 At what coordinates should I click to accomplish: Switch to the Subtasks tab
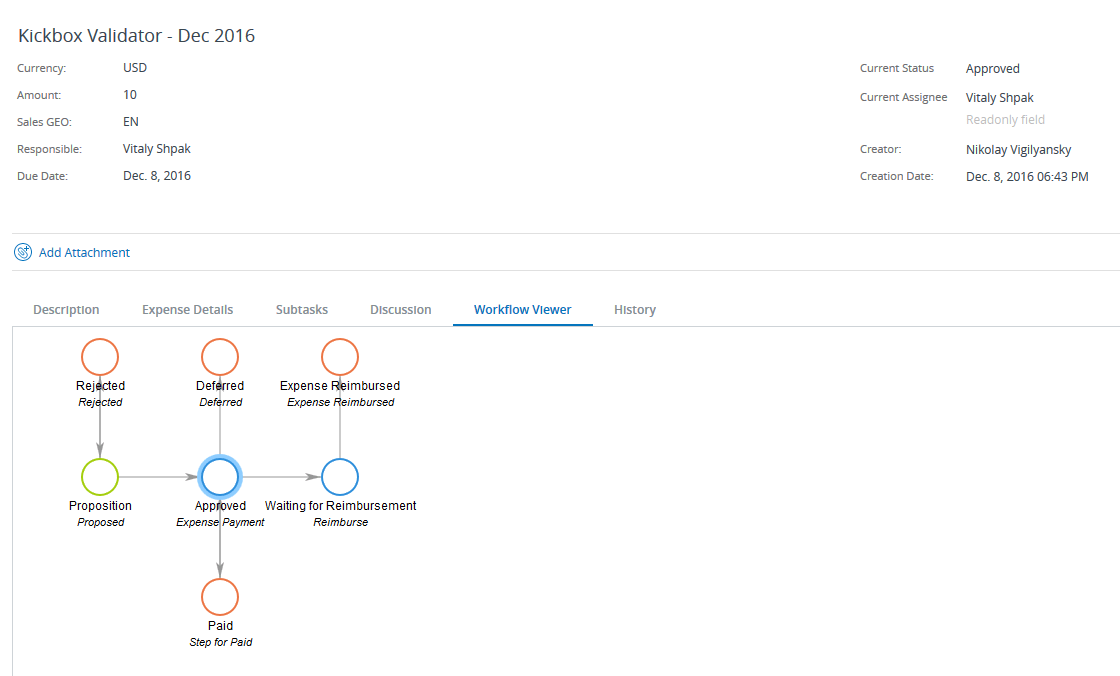(302, 309)
